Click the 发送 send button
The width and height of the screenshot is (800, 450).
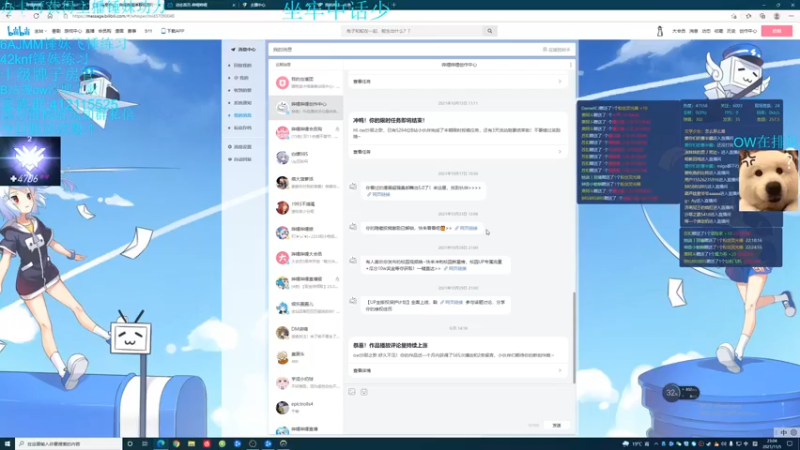tap(557, 425)
